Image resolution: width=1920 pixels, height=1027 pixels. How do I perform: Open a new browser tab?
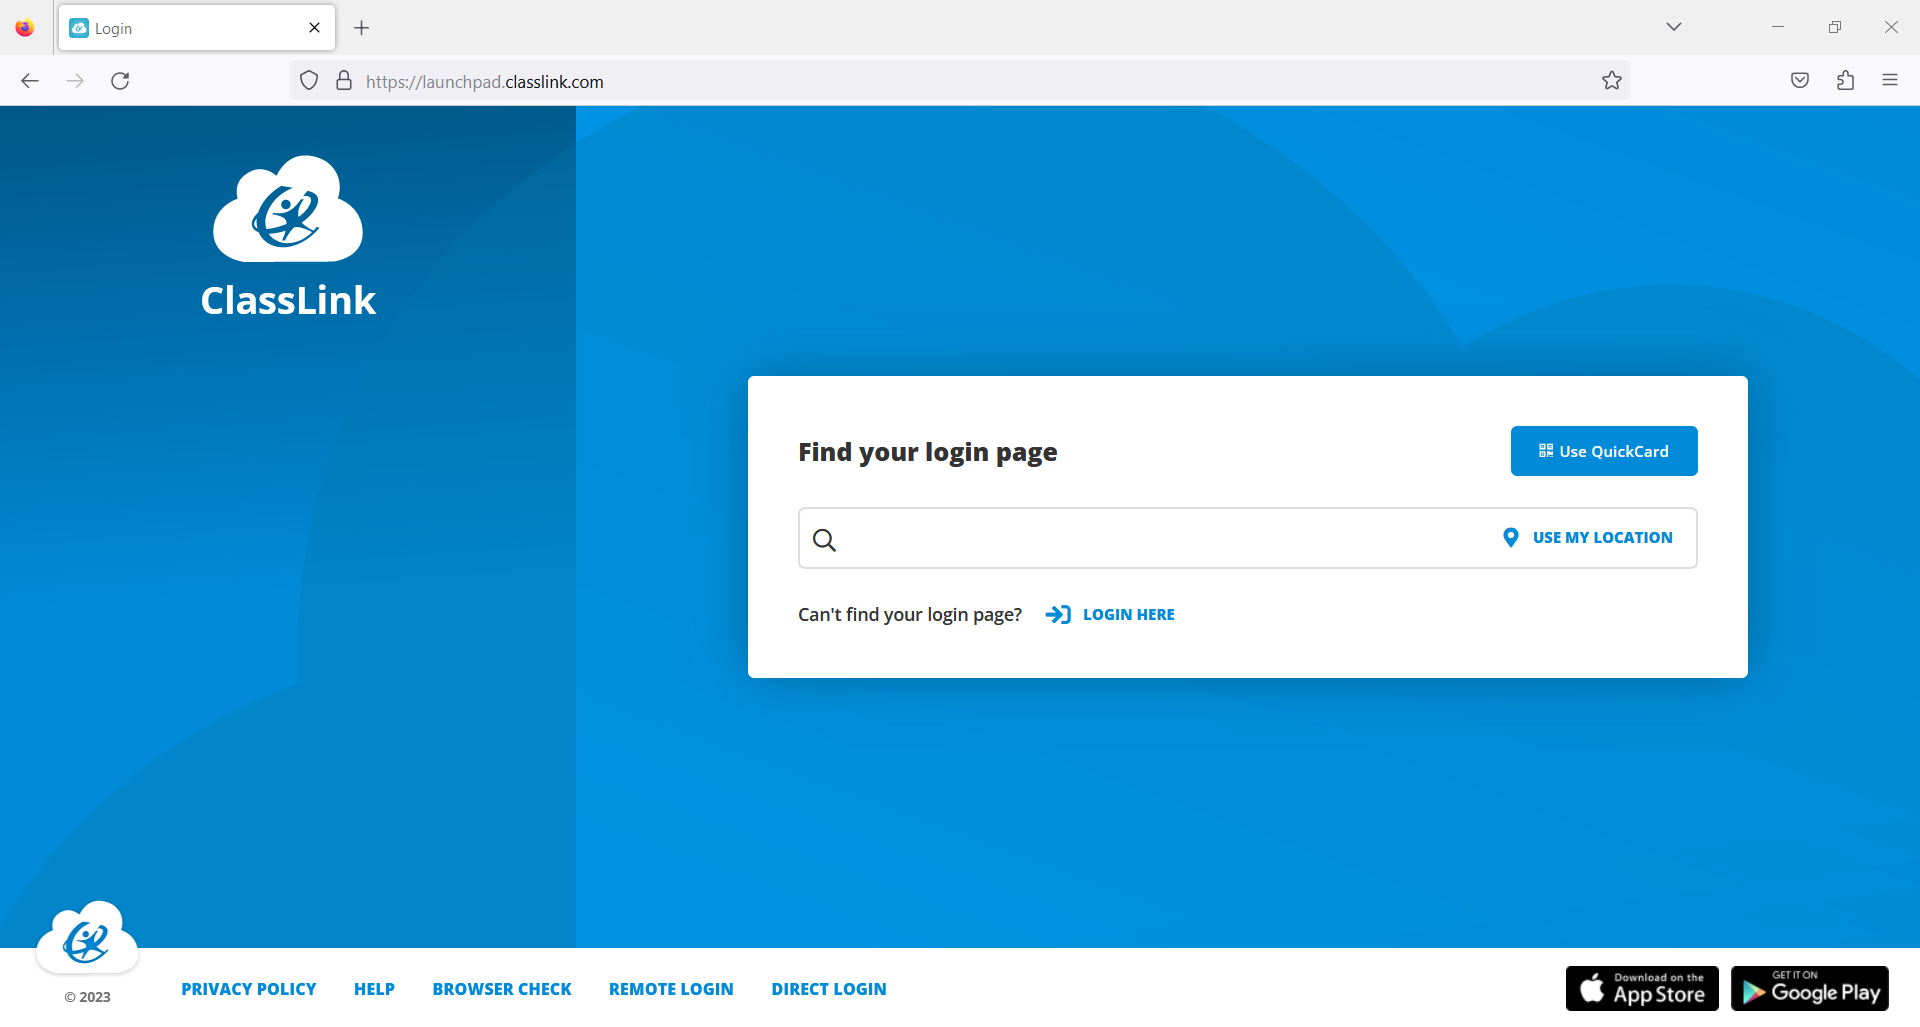point(362,27)
